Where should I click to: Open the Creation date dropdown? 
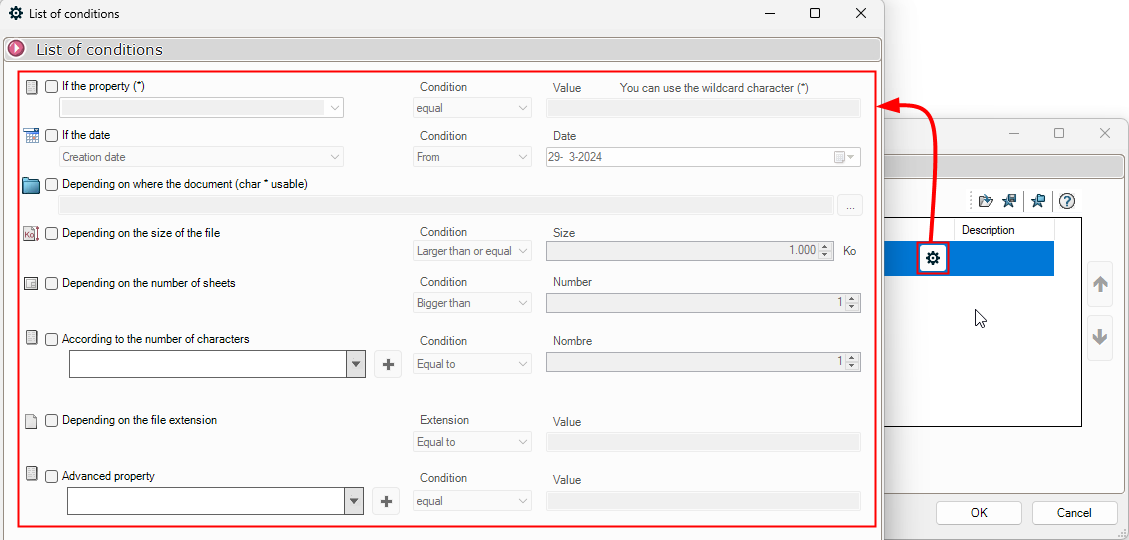click(202, 157)
